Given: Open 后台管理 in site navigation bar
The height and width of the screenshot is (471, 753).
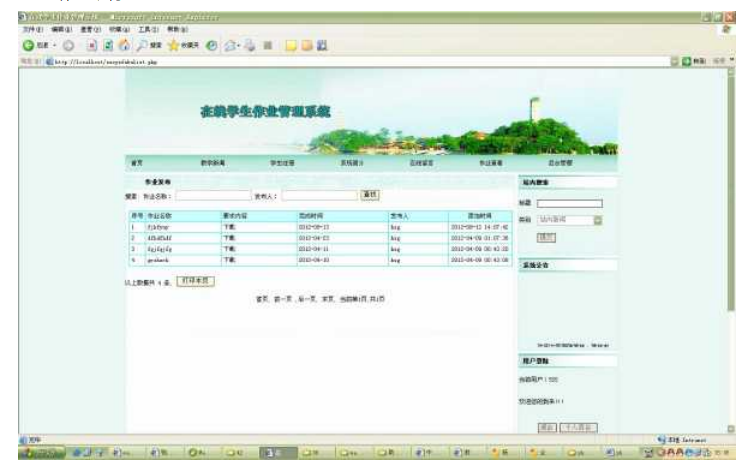Looking at the screenshot, I should tap(560, 163).
